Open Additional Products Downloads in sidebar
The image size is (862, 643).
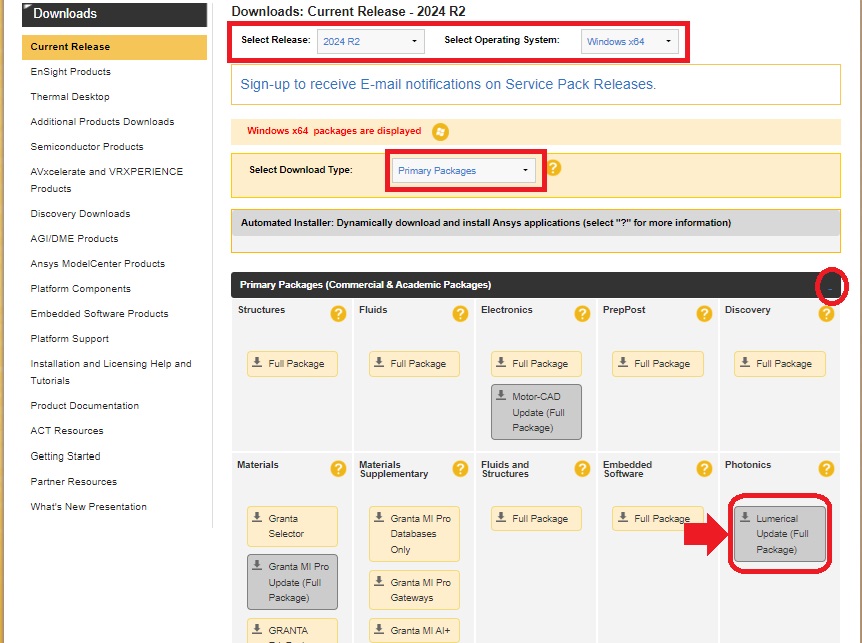(102, 122)
